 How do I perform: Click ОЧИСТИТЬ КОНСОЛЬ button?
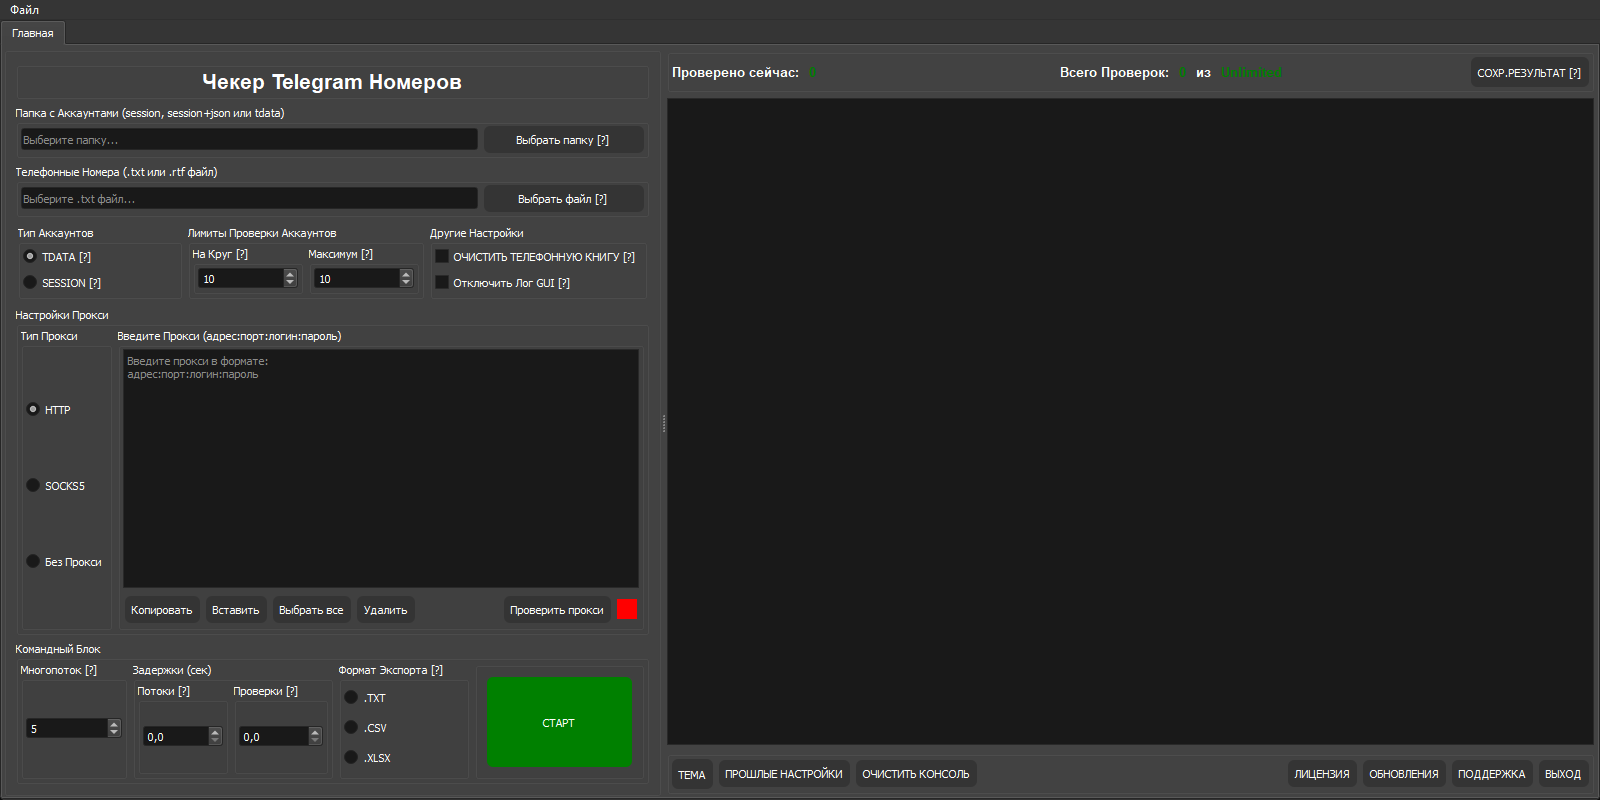pyautogui.click(x=916, y=774)
